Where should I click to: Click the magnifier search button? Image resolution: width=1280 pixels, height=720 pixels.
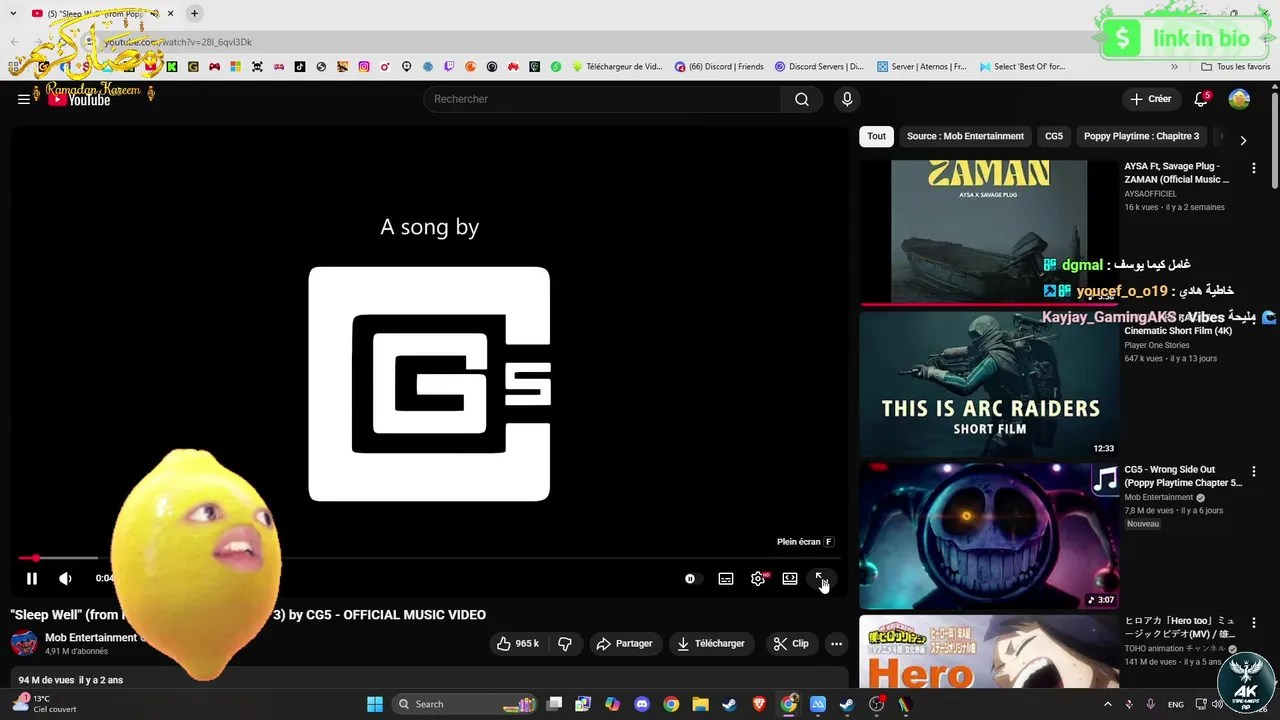802,99
